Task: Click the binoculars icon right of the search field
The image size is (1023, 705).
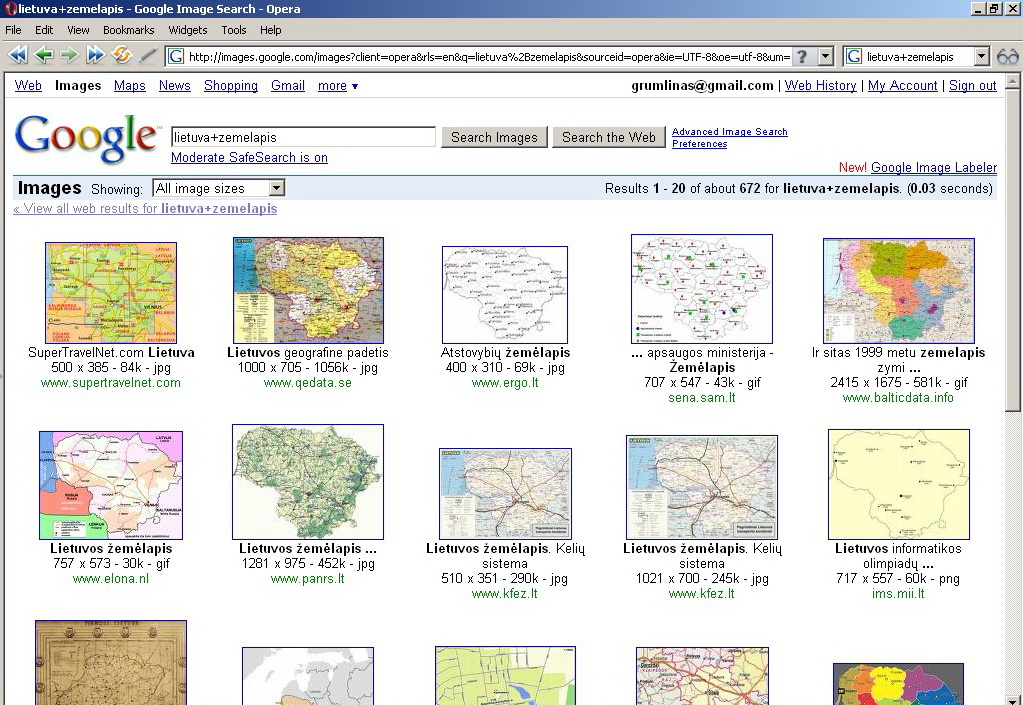Action: point(1007,57)
